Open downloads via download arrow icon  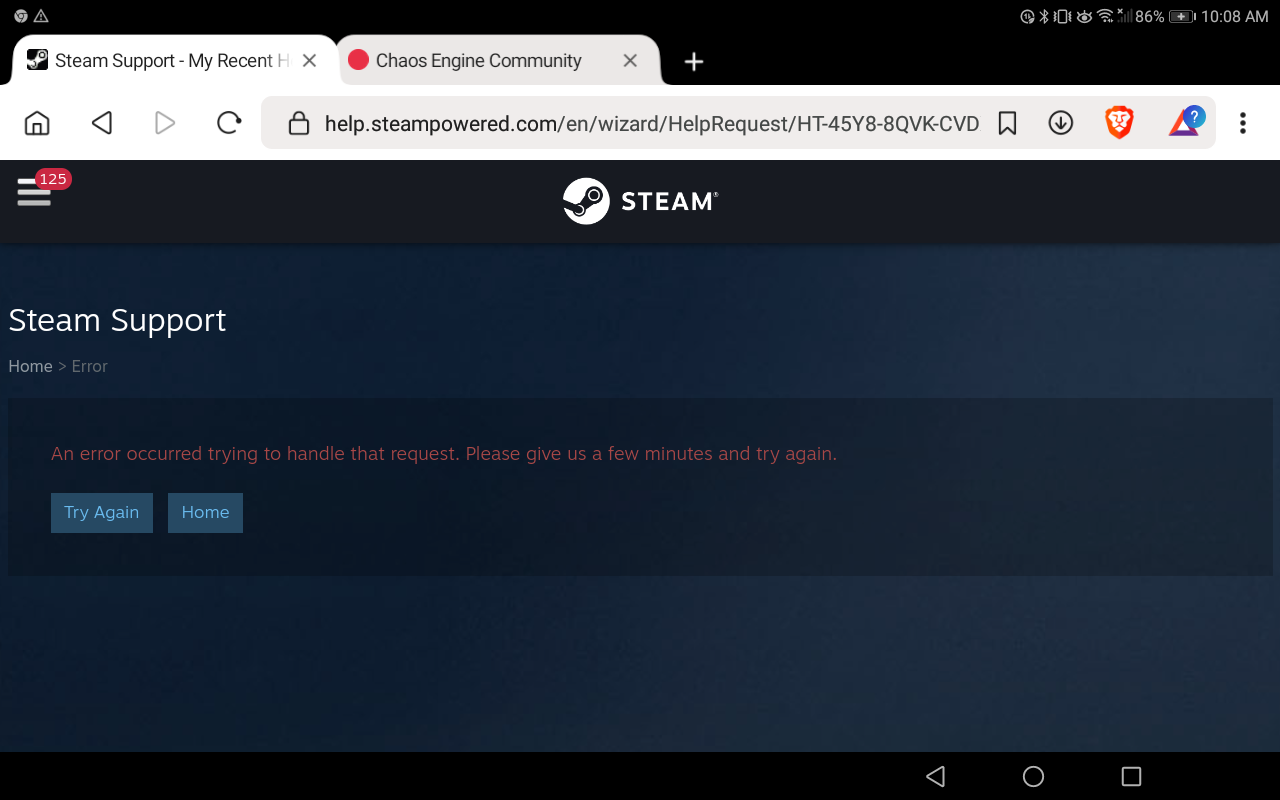pyautogui.click(x=1061, y=123)
